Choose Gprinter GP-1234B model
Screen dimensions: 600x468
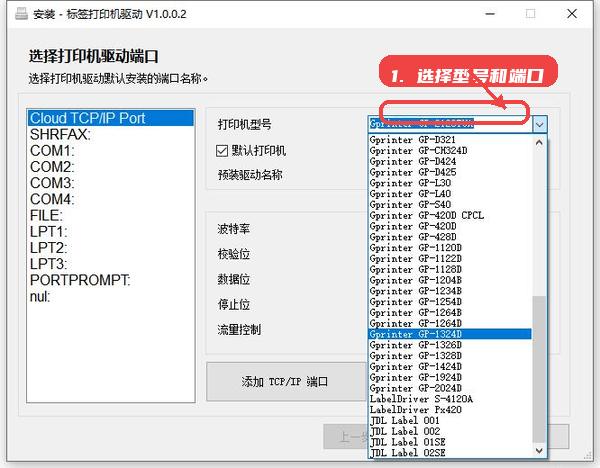click(450, 291)
